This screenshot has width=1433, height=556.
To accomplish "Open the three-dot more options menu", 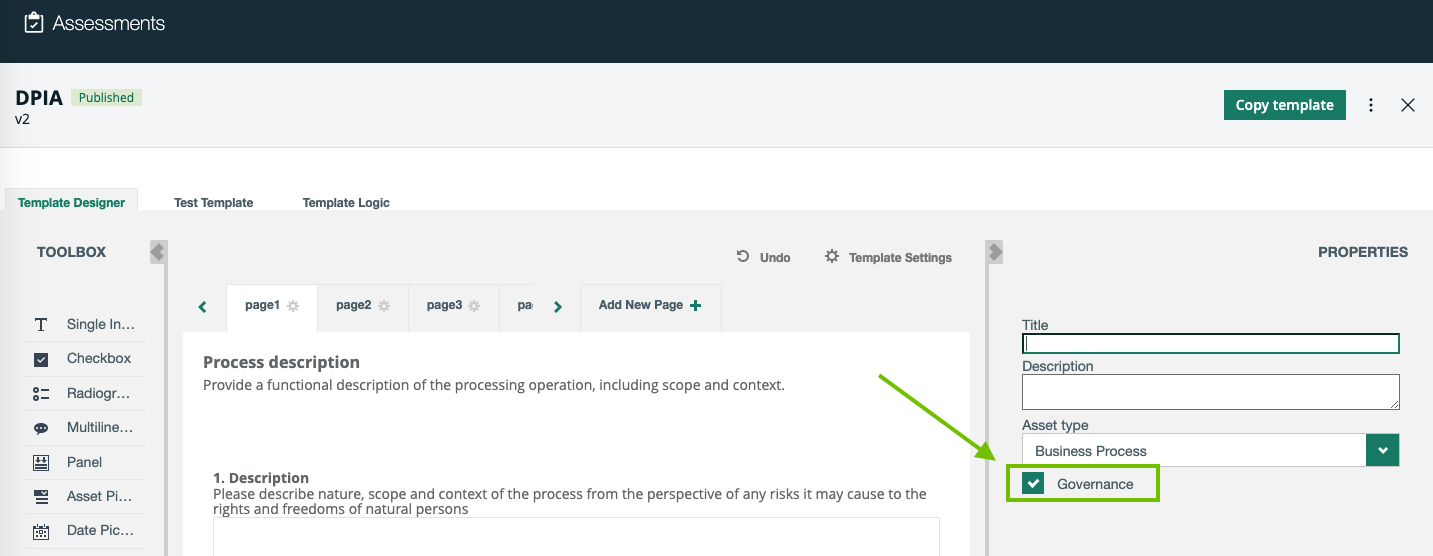I will click(x=1371, y=105).
